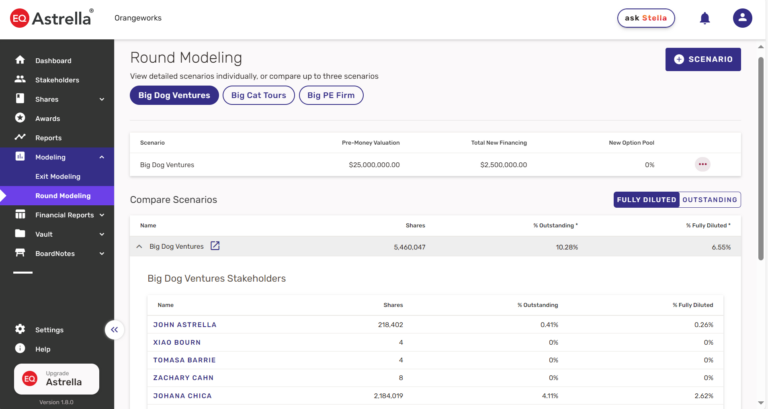Click the Reports trend line icon
This screenshot has height=409, width=768.
pos(20,138)
